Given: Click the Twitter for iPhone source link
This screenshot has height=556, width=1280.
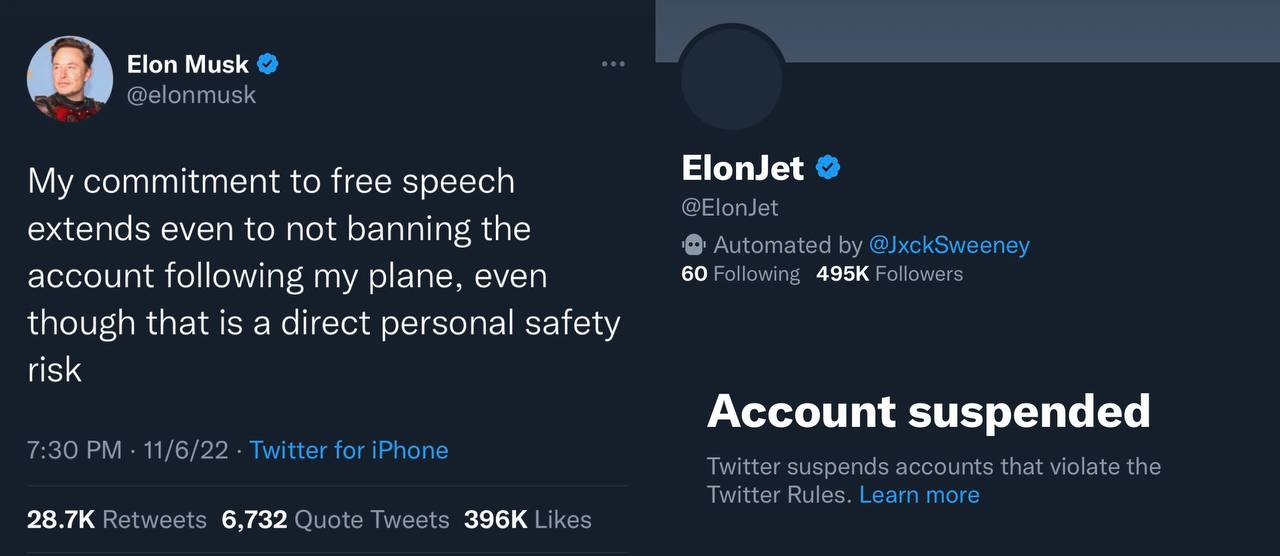Looking at the screenshot, I should [349, 450].
